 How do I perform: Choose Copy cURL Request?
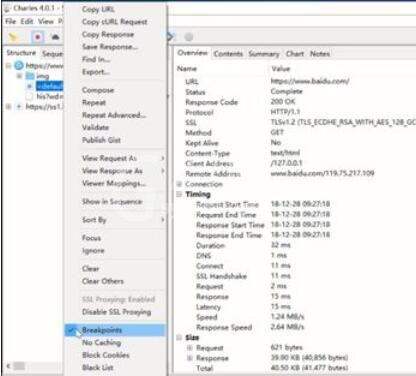115,22
